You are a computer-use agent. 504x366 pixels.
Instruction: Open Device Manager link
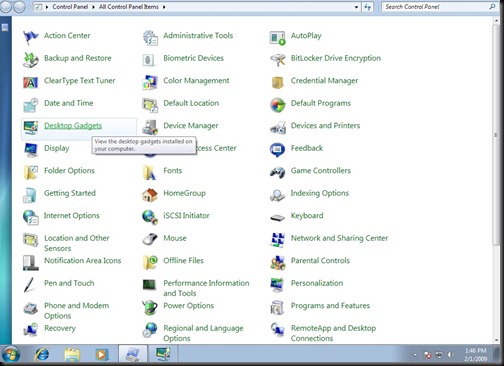pos(191,126)
